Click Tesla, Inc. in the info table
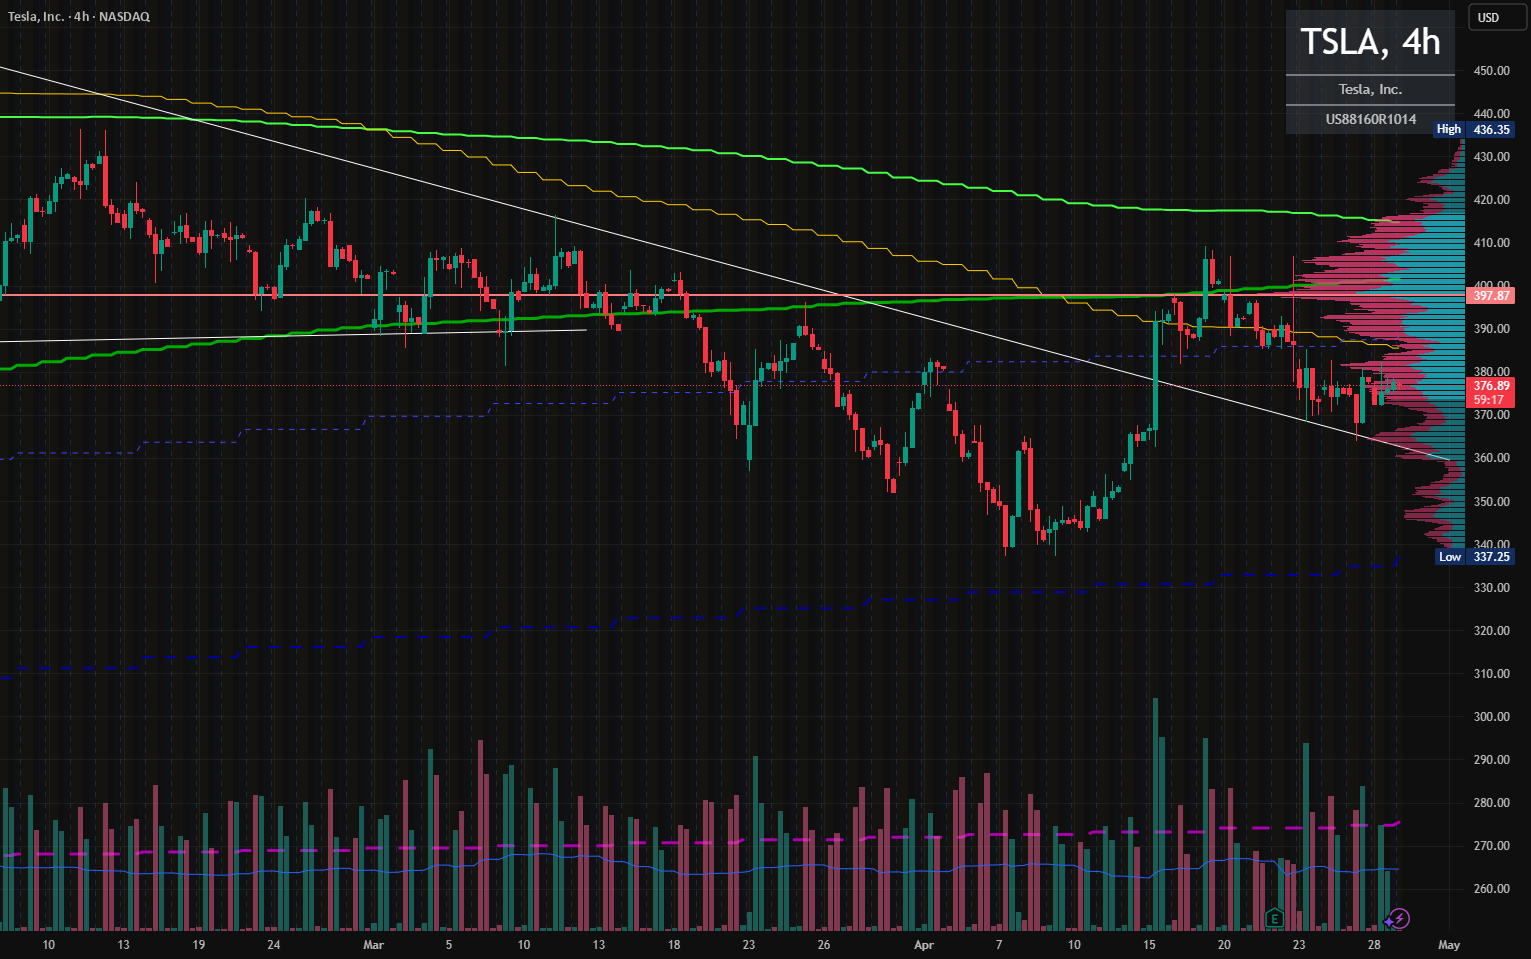The image size is (1531, 959). (x=1370, y=89)
